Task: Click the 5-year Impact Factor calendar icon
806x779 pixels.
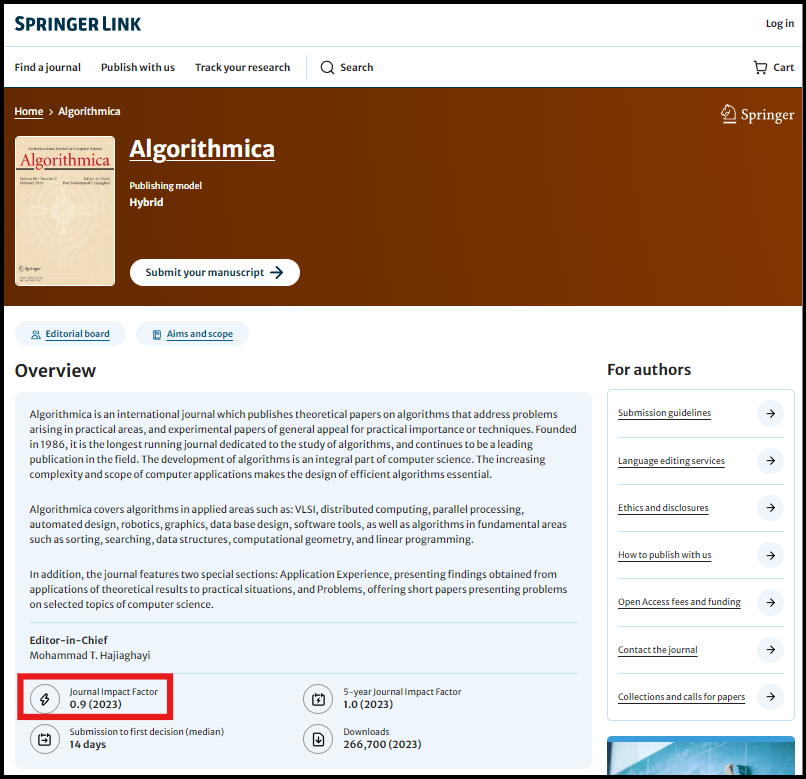Action: 318,699
